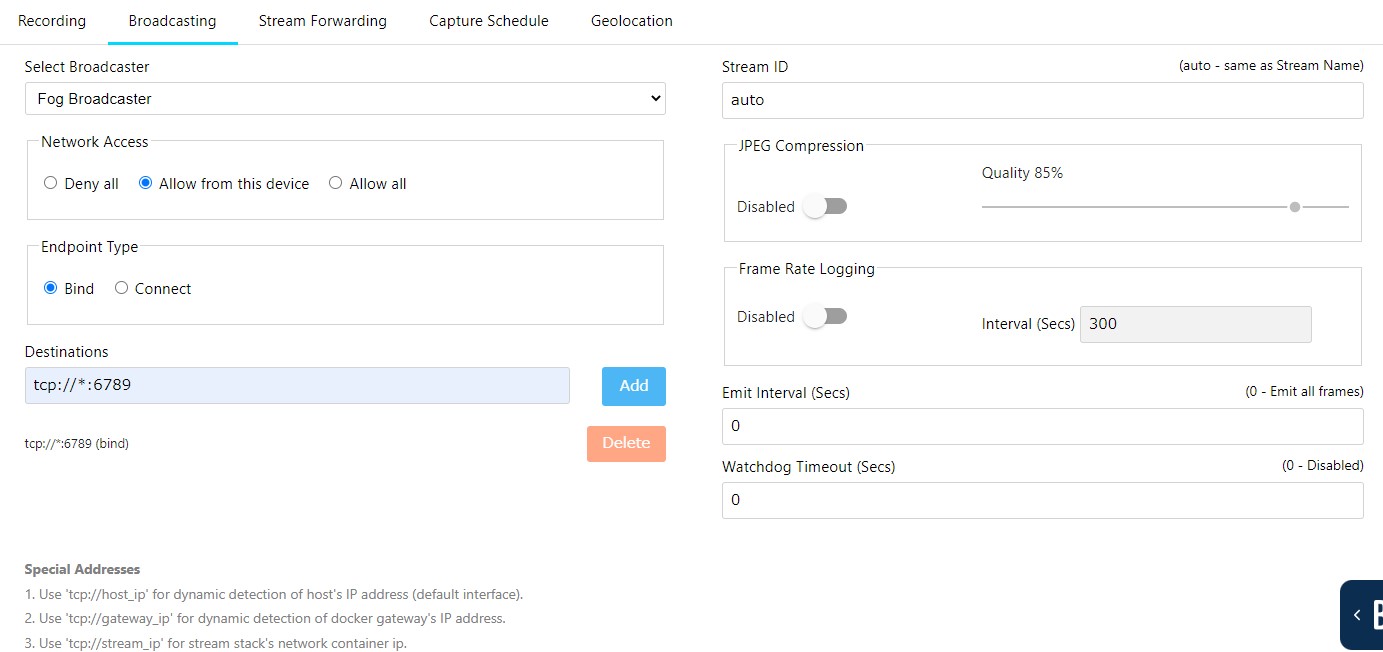
Task: Open the Stream Forwarding tab
Action: (x=322, y=21)
